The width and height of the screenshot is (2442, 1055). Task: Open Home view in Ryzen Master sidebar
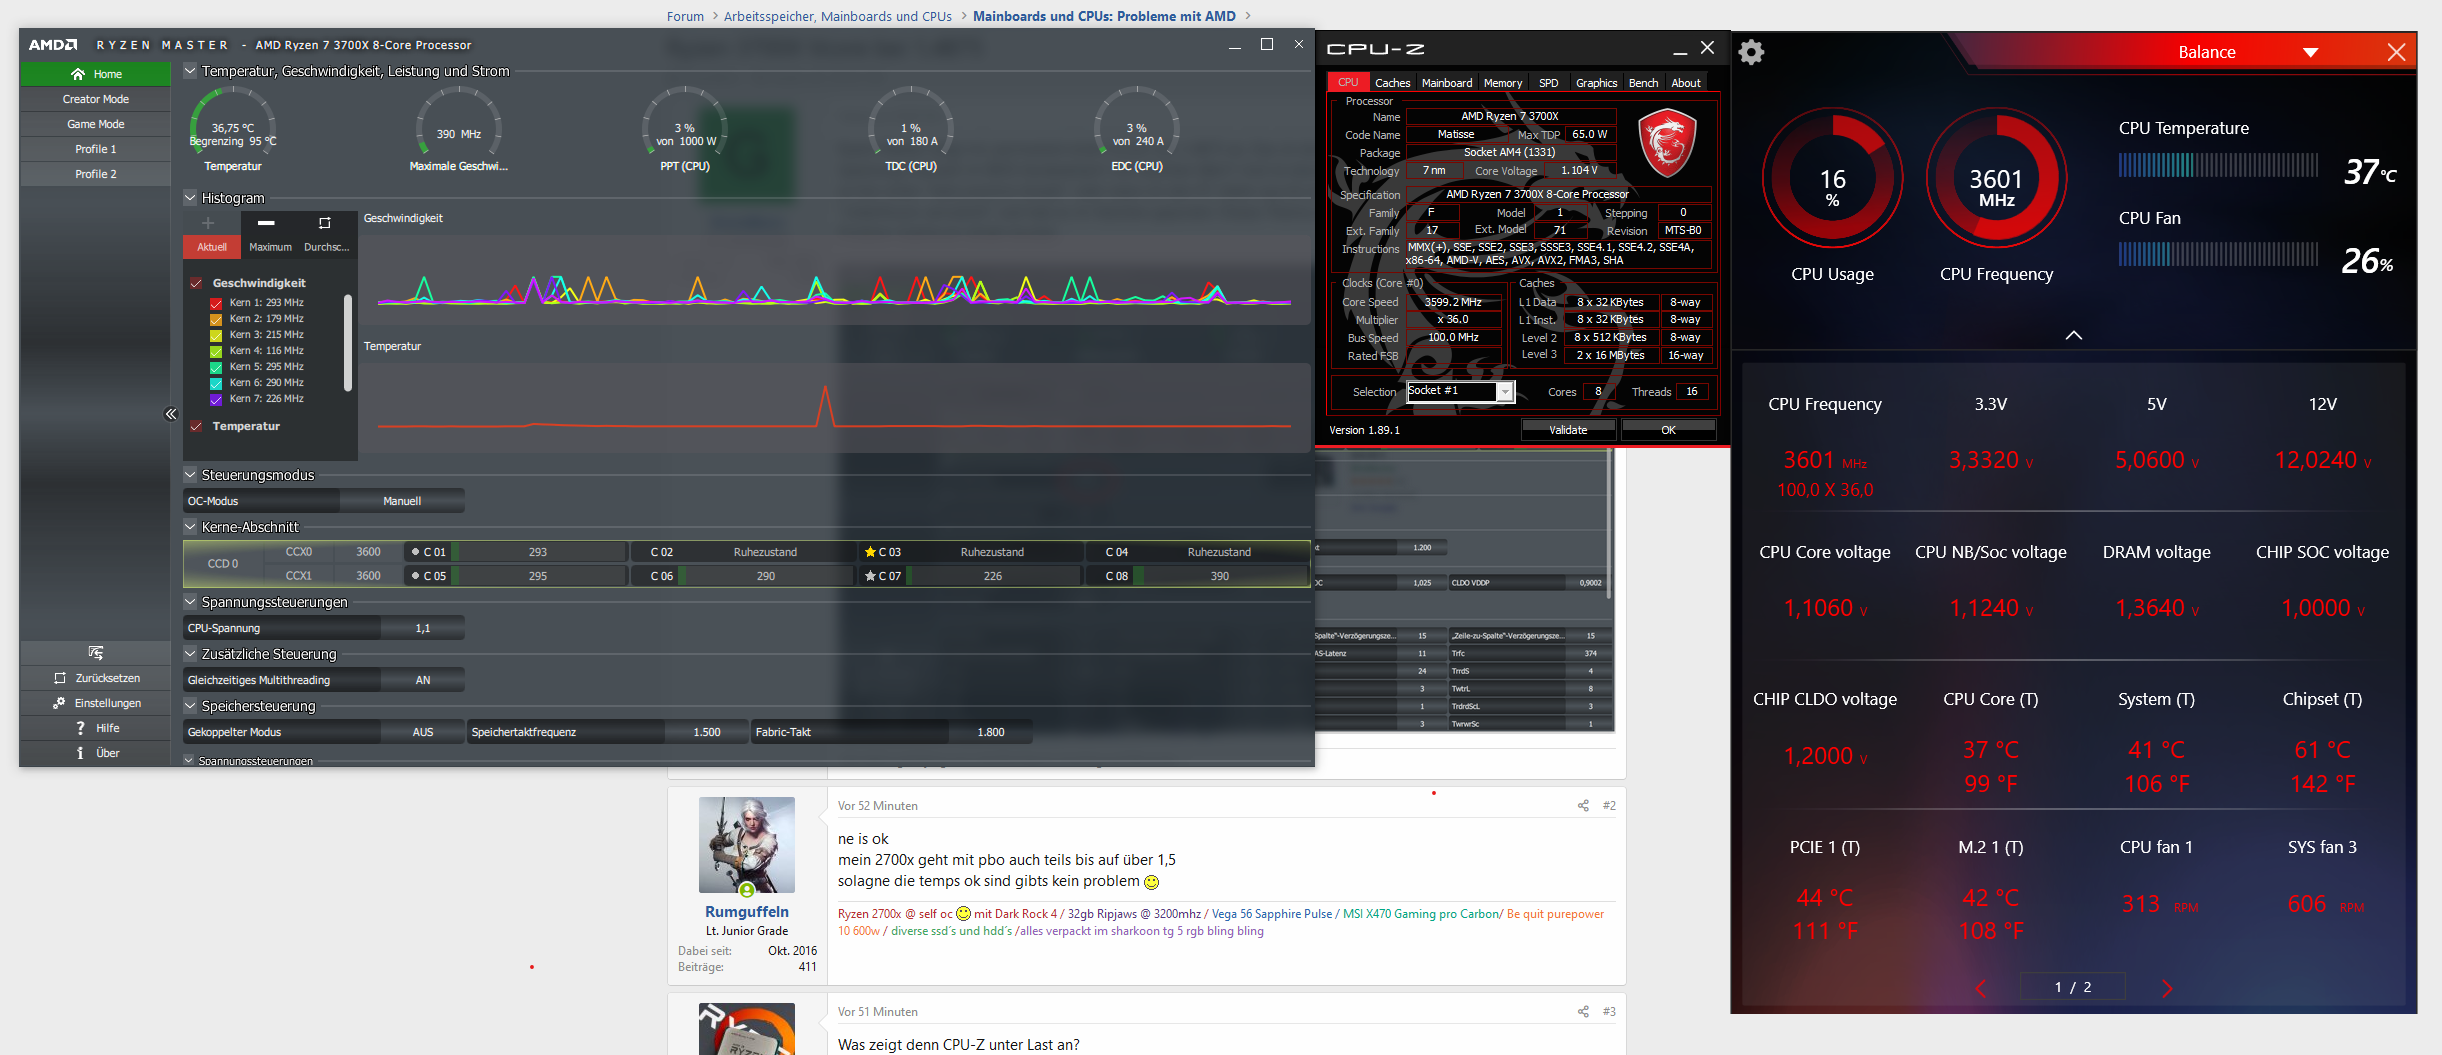pyautogui.click(x=96, y=74)
